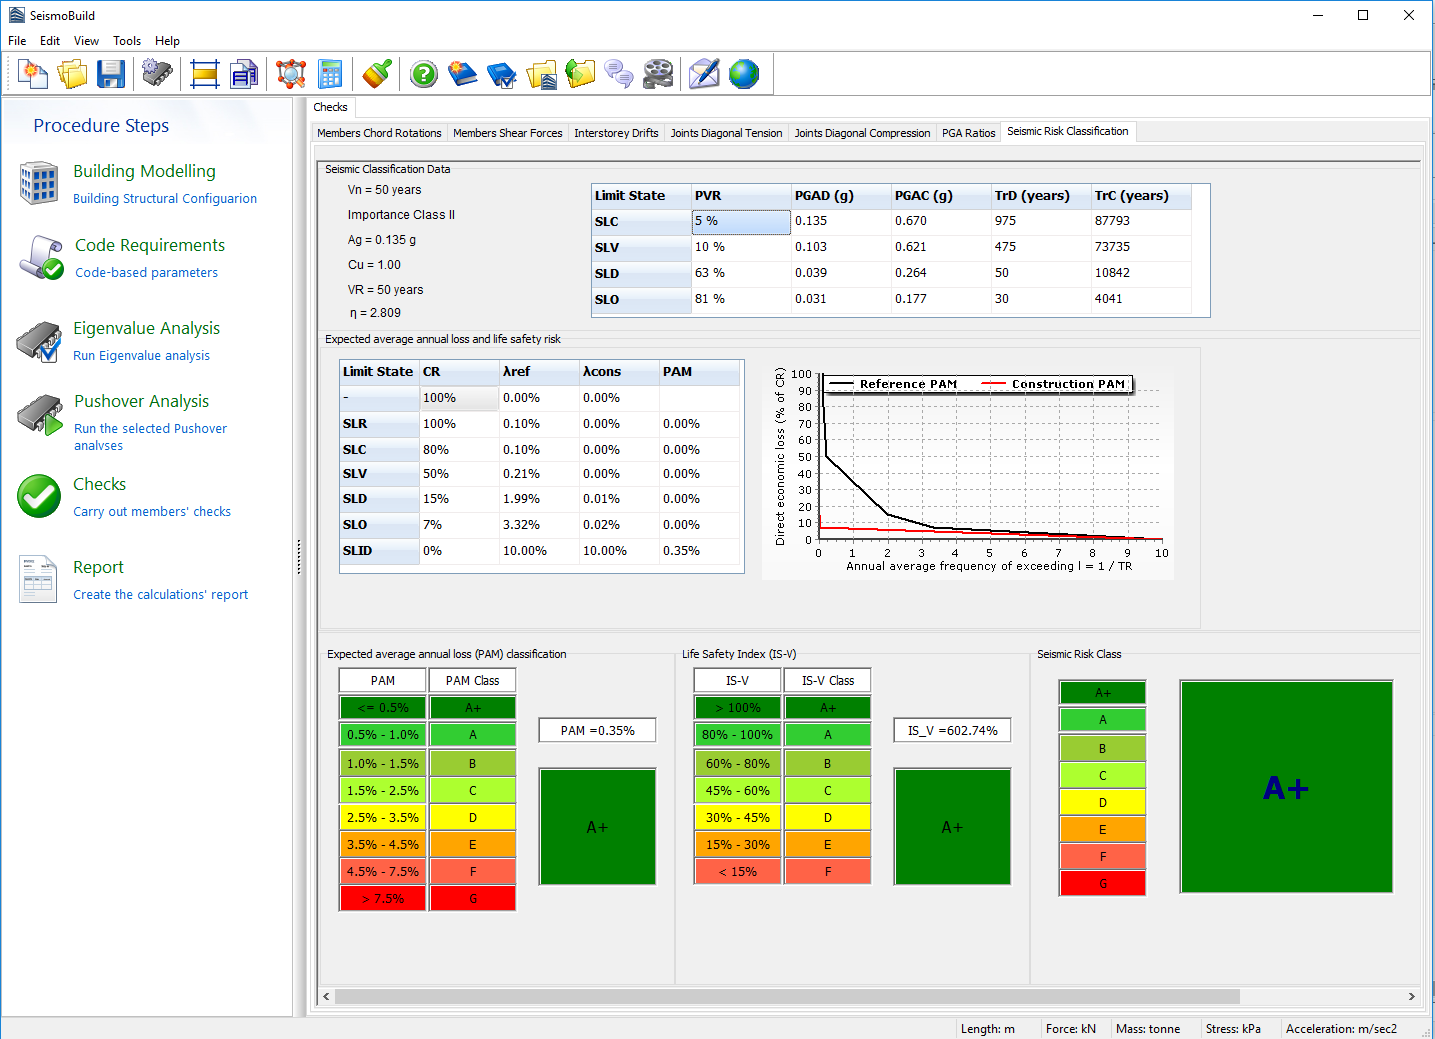Viewport: 1435px width, 1039px height.
Task: Open the calculator toolbar icon
Action: (330, 74)
